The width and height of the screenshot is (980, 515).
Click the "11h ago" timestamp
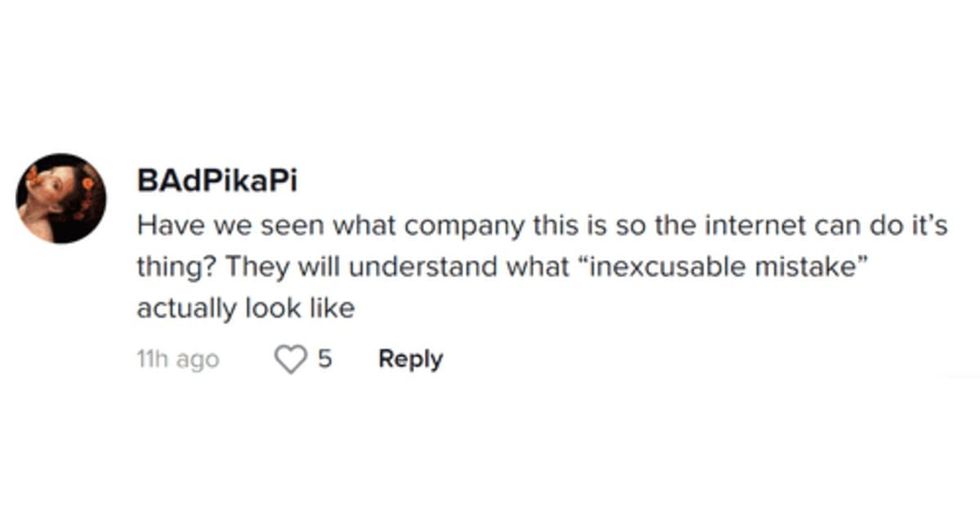pos(177,360)
